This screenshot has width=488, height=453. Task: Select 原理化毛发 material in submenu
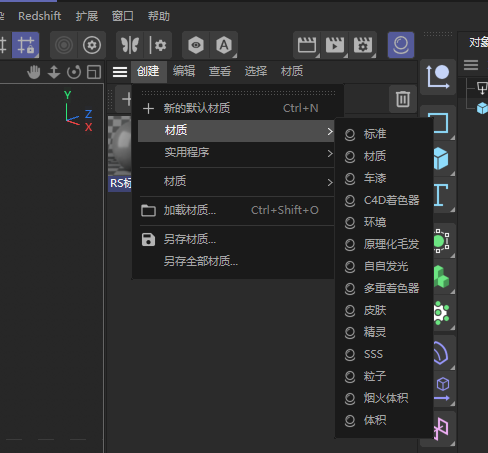coord(384,244)
